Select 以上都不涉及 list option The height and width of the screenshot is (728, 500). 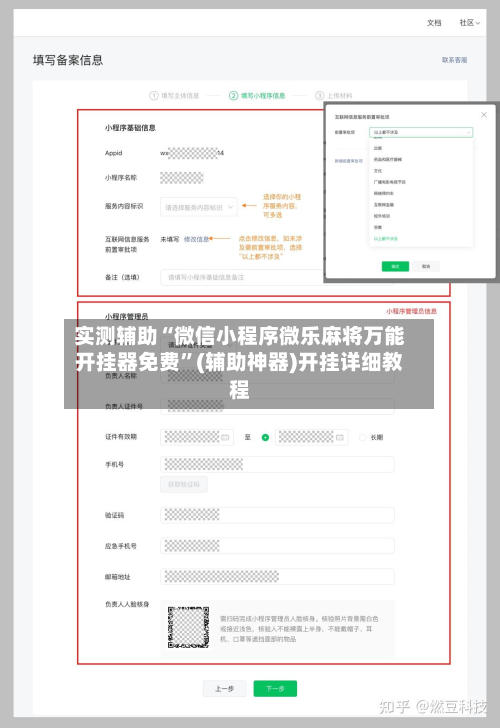(x=386, y=239)
